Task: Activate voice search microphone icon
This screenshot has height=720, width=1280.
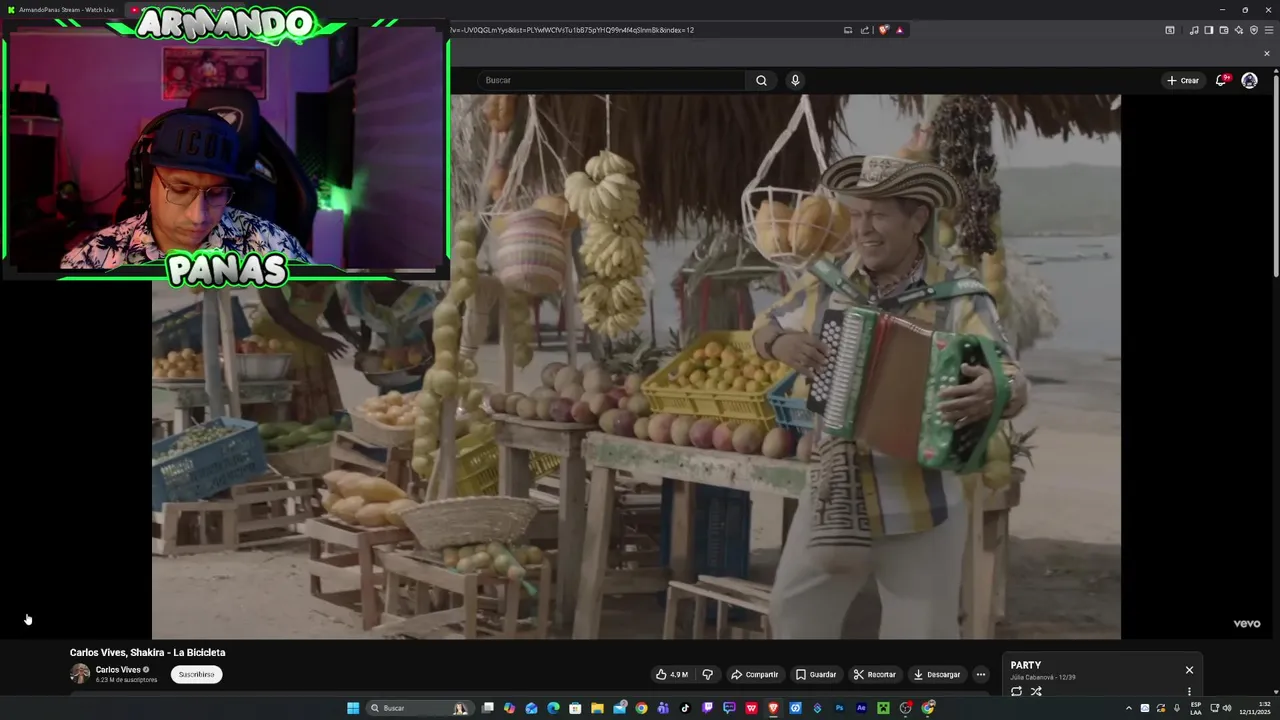Action: point(795,80)
